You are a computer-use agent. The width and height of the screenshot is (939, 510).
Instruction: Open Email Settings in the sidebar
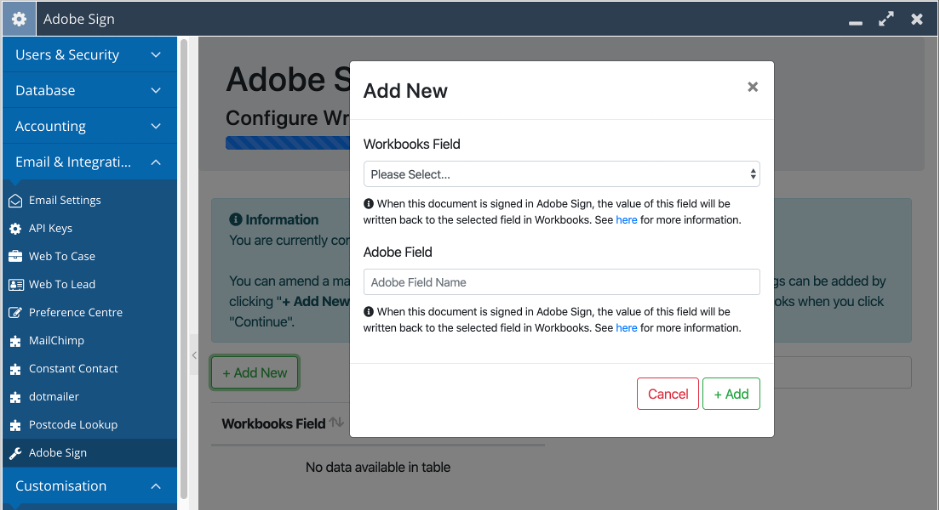(90, 201)
